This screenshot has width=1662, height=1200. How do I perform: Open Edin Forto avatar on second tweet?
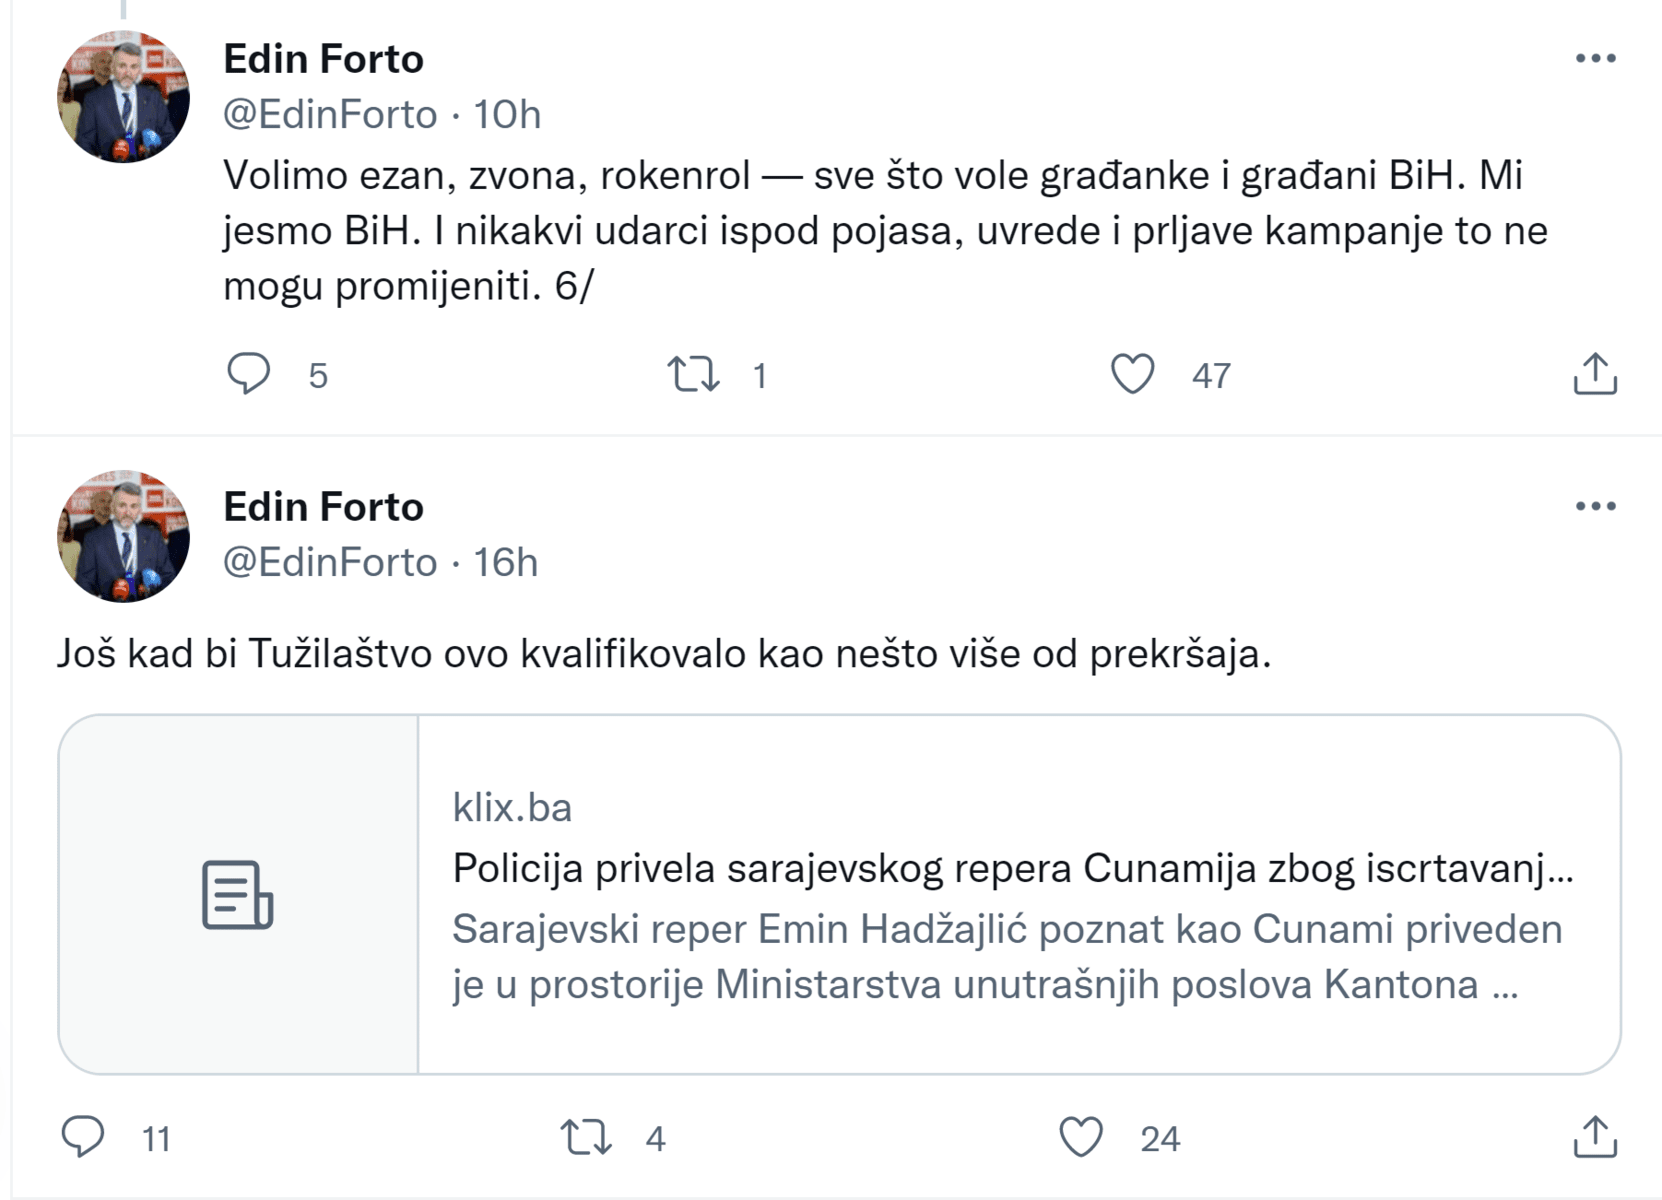(124, 537)
